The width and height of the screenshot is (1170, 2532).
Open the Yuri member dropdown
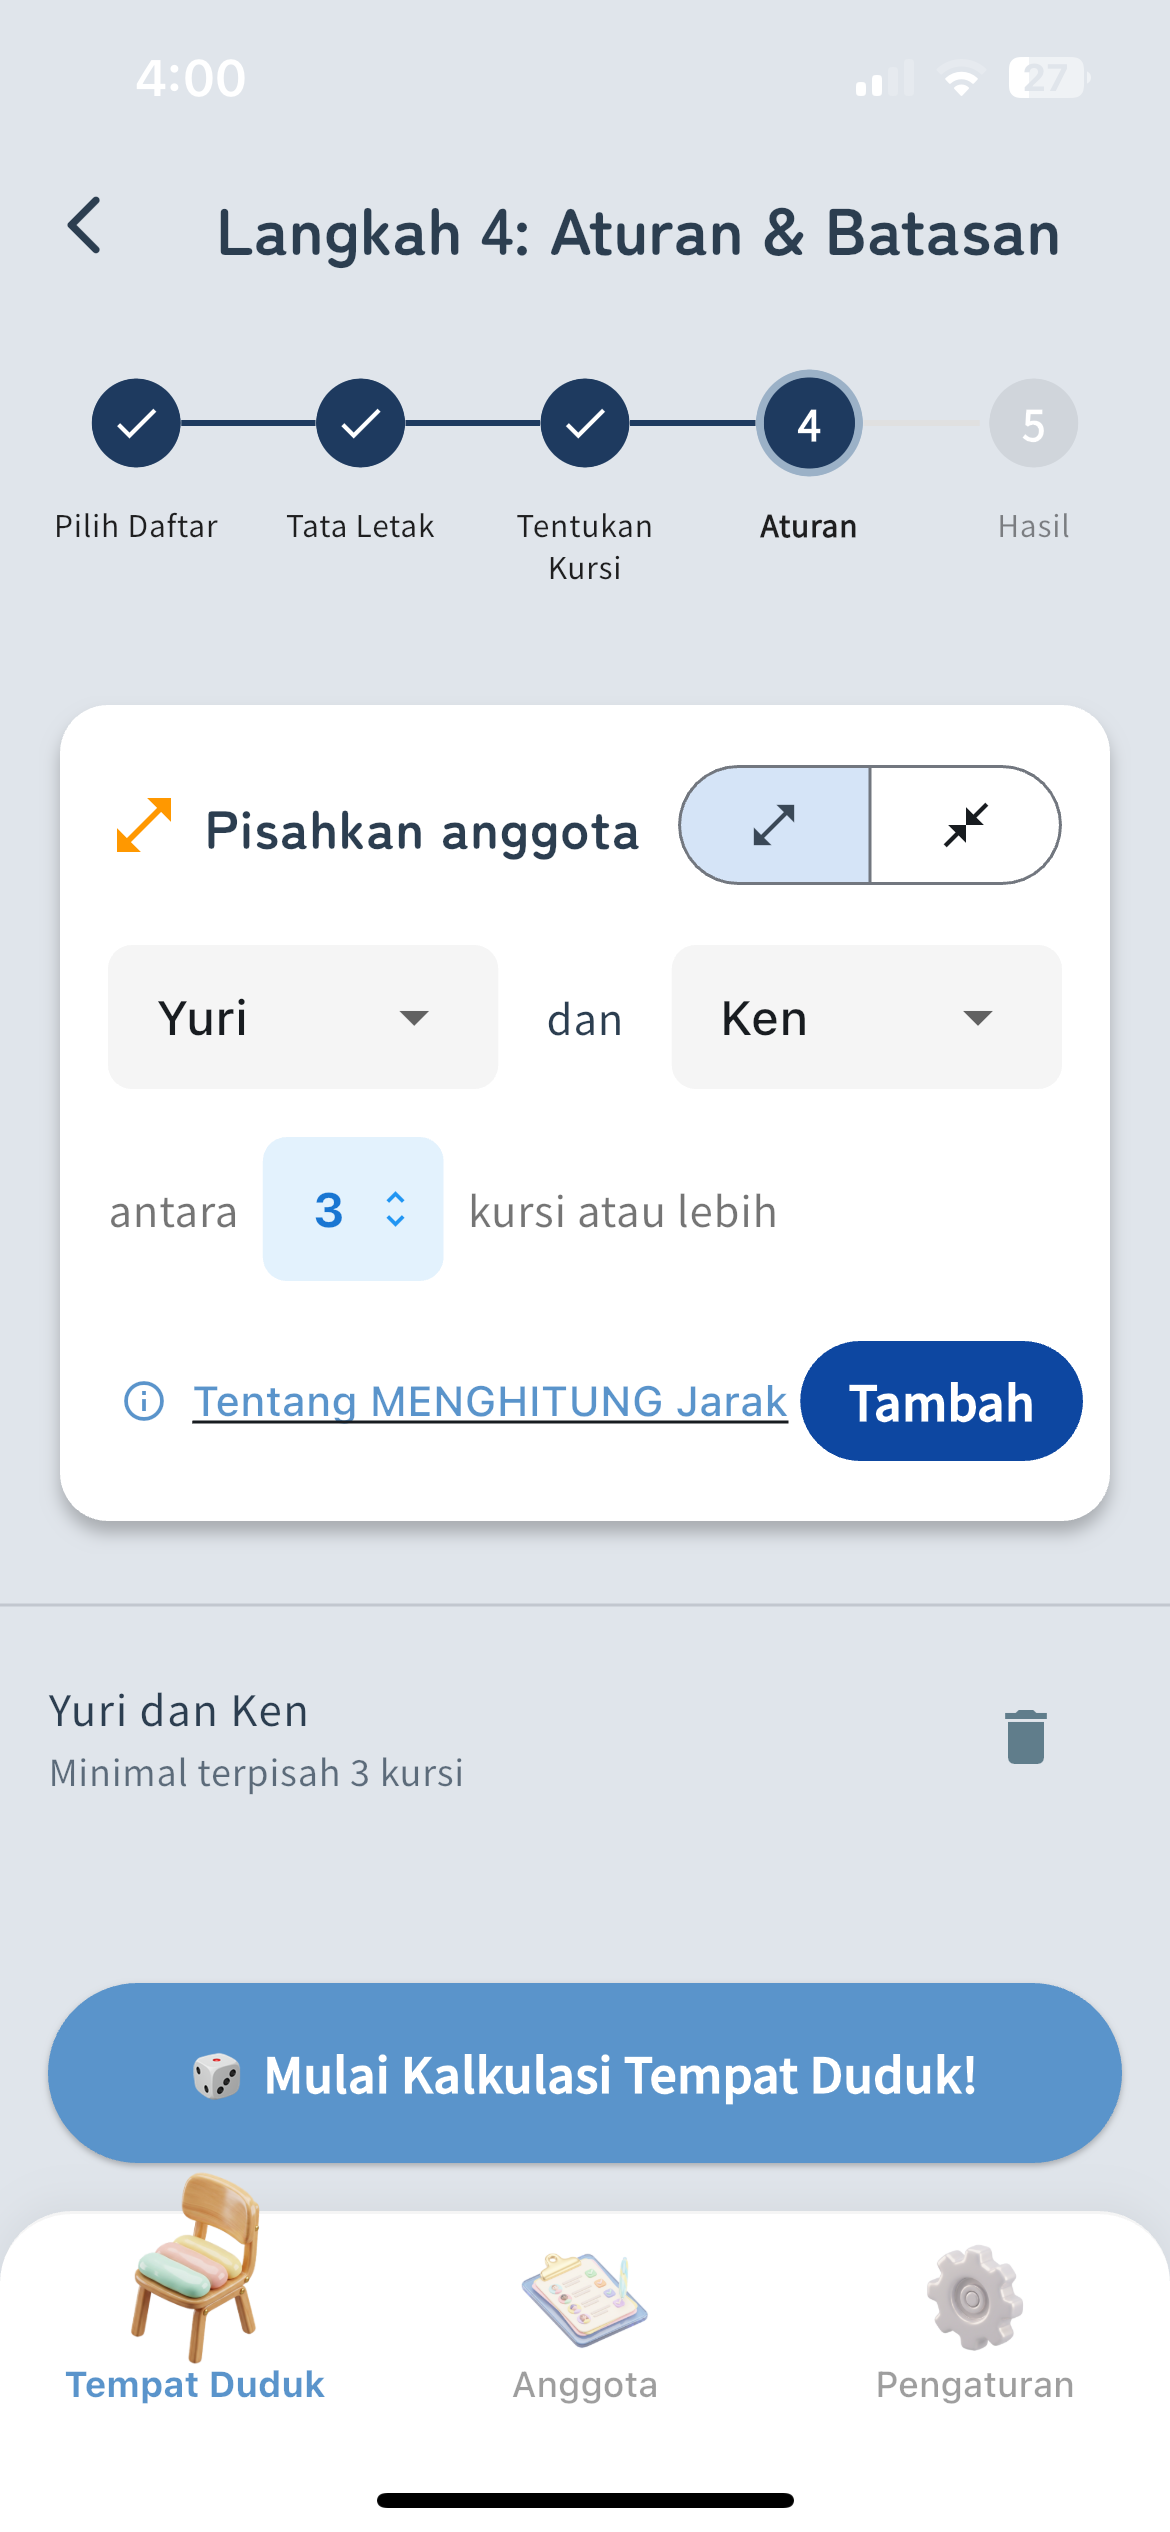pyautogui.click(x=302, y=1017)
